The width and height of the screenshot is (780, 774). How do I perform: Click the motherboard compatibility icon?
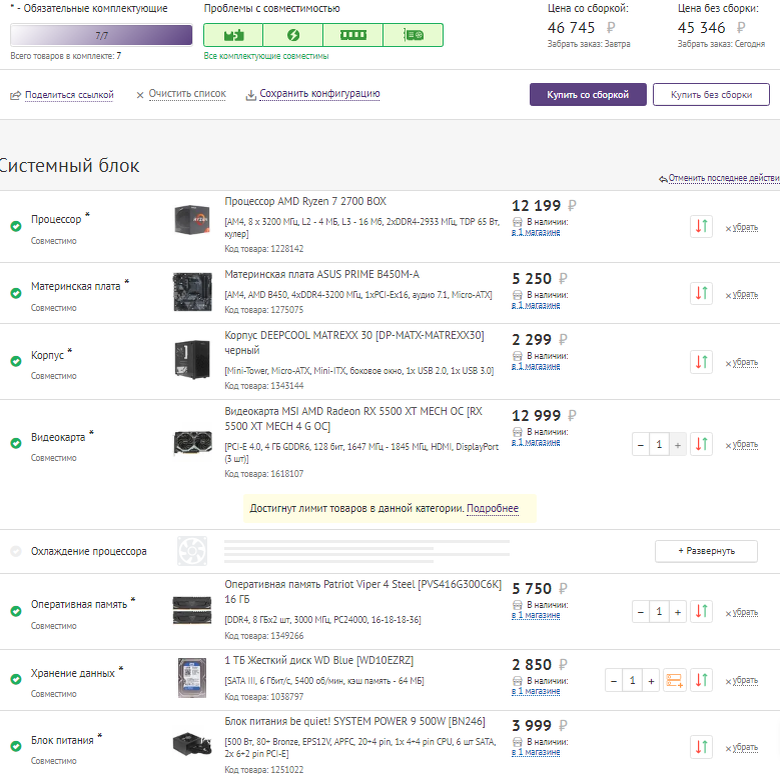[x=233, y=35]
